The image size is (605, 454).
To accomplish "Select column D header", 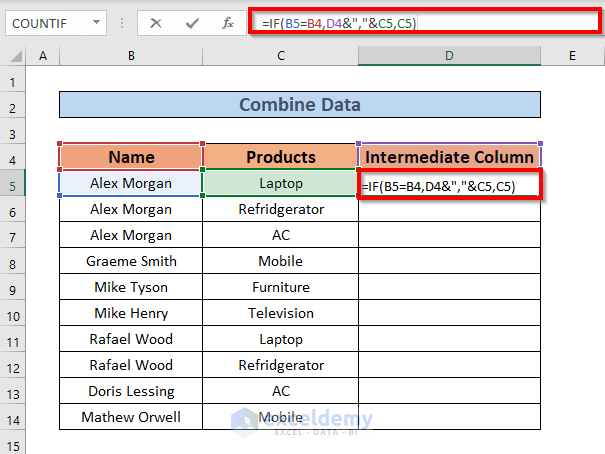I will [x=449, y=58].
